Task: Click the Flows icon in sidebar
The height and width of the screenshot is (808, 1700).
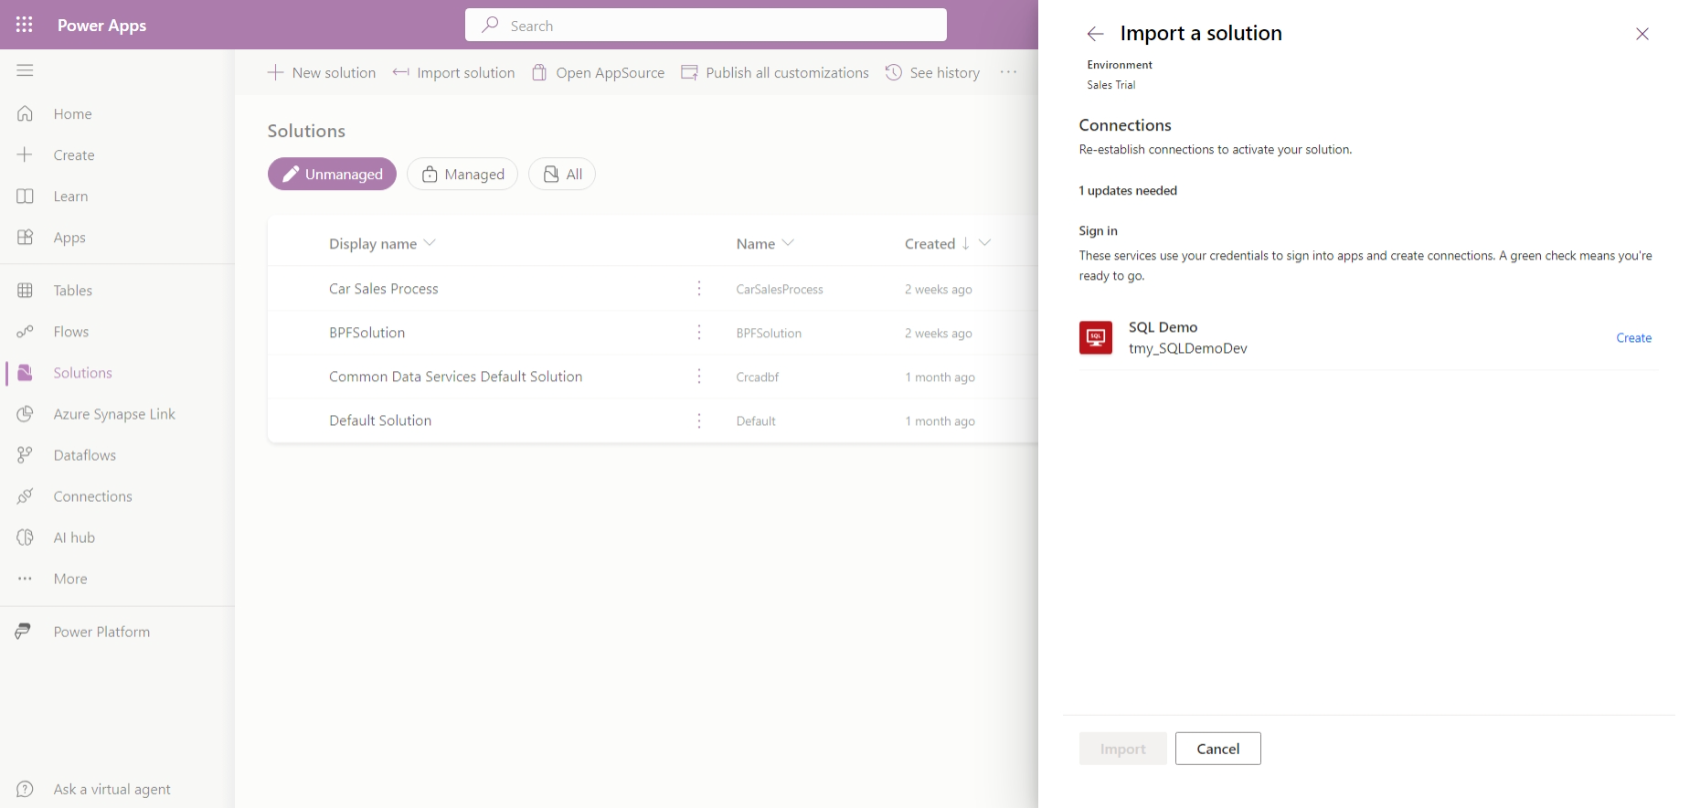Action: 25,332
